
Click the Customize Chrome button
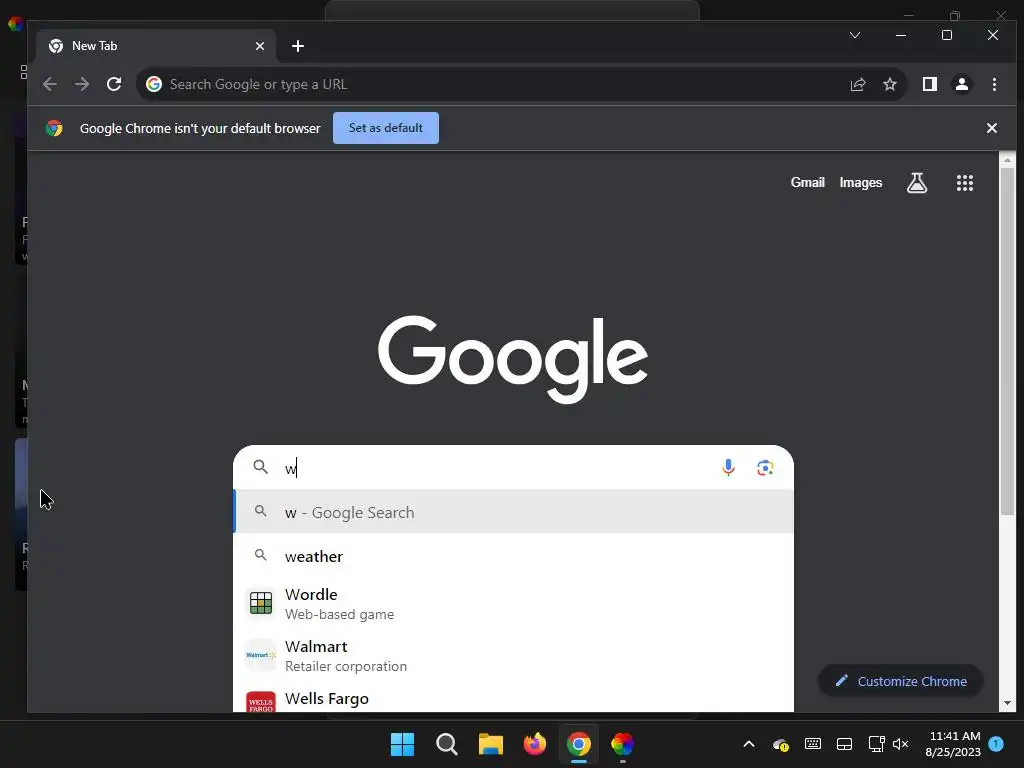click(901, 681)
